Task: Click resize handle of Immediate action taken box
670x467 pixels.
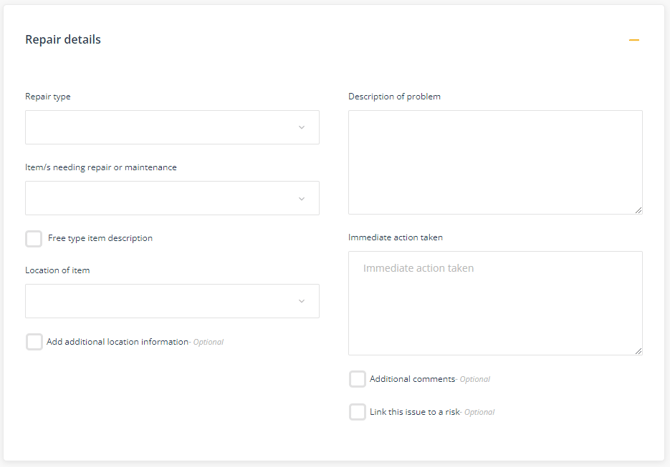Action: tap(638, 351)
